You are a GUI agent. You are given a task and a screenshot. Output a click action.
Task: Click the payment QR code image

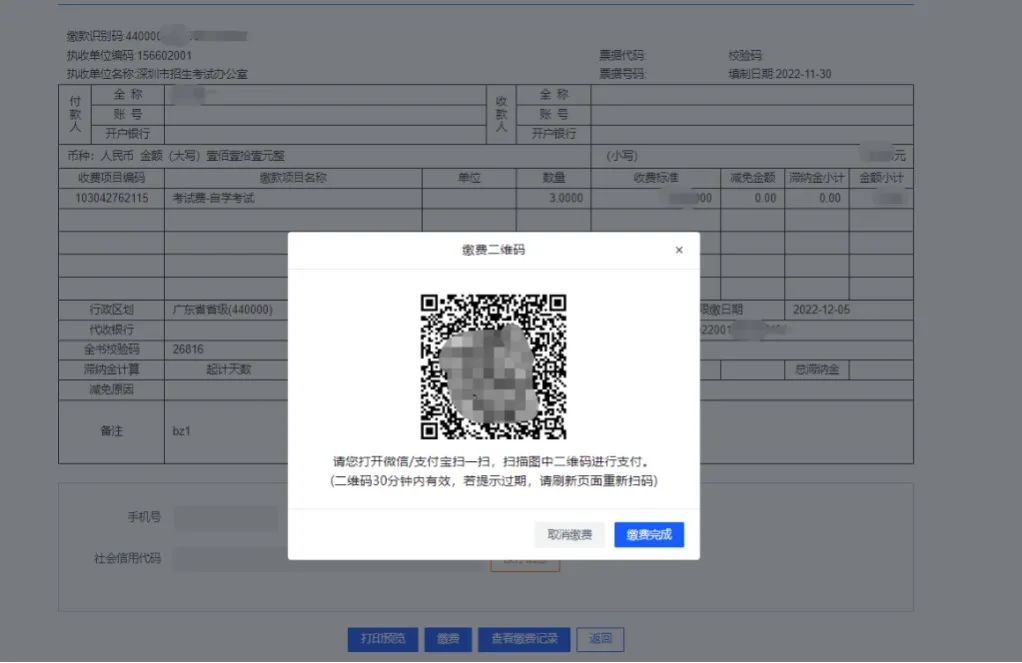pos(493,366)
